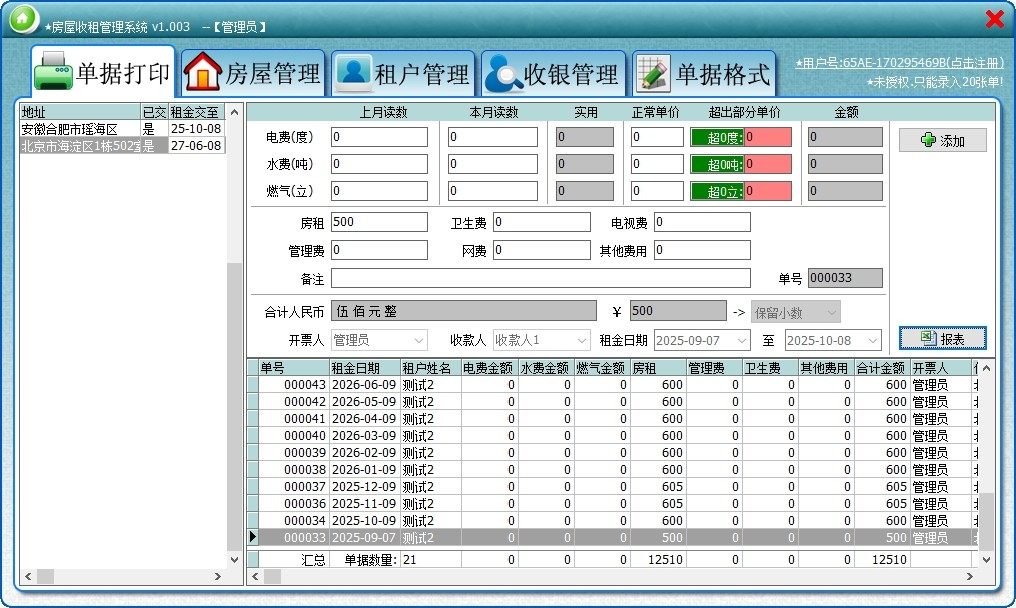Click the 管理费 input field
This screenshot has width=1016, height=608.
click(379, 250)
